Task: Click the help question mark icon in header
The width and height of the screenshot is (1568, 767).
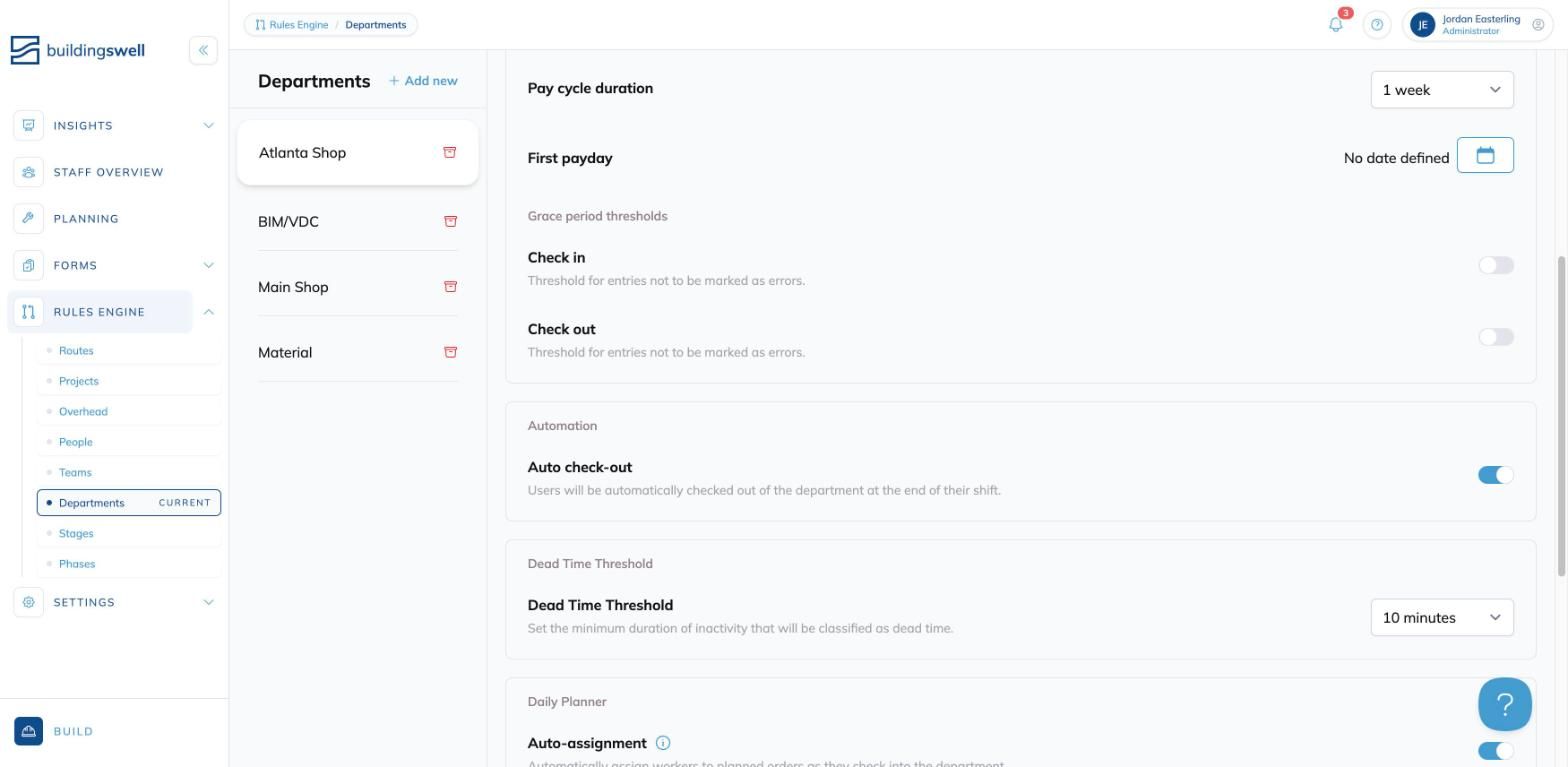Action: click(1377, 25)
